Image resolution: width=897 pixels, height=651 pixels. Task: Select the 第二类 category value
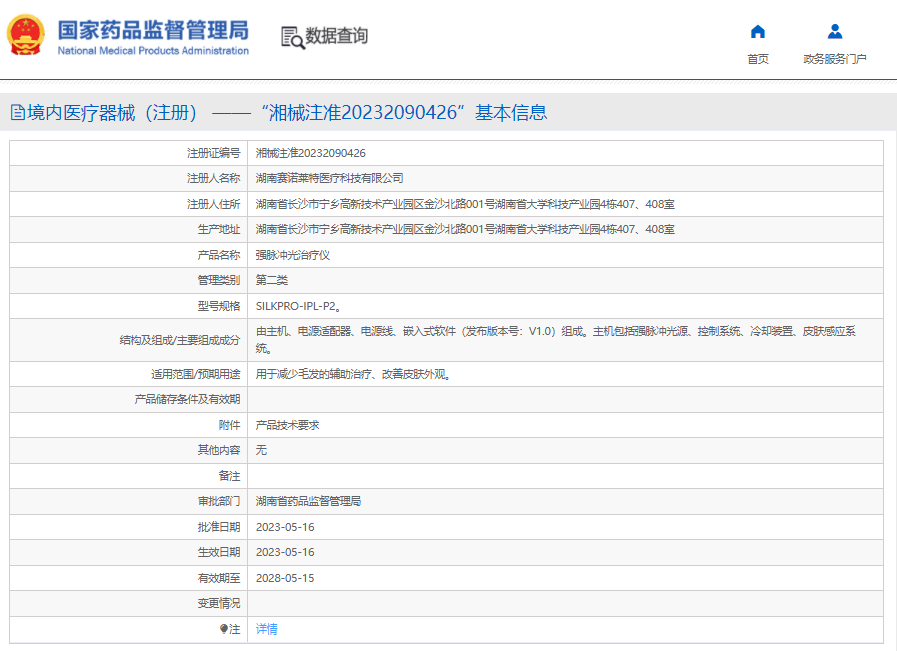(272, 280)
